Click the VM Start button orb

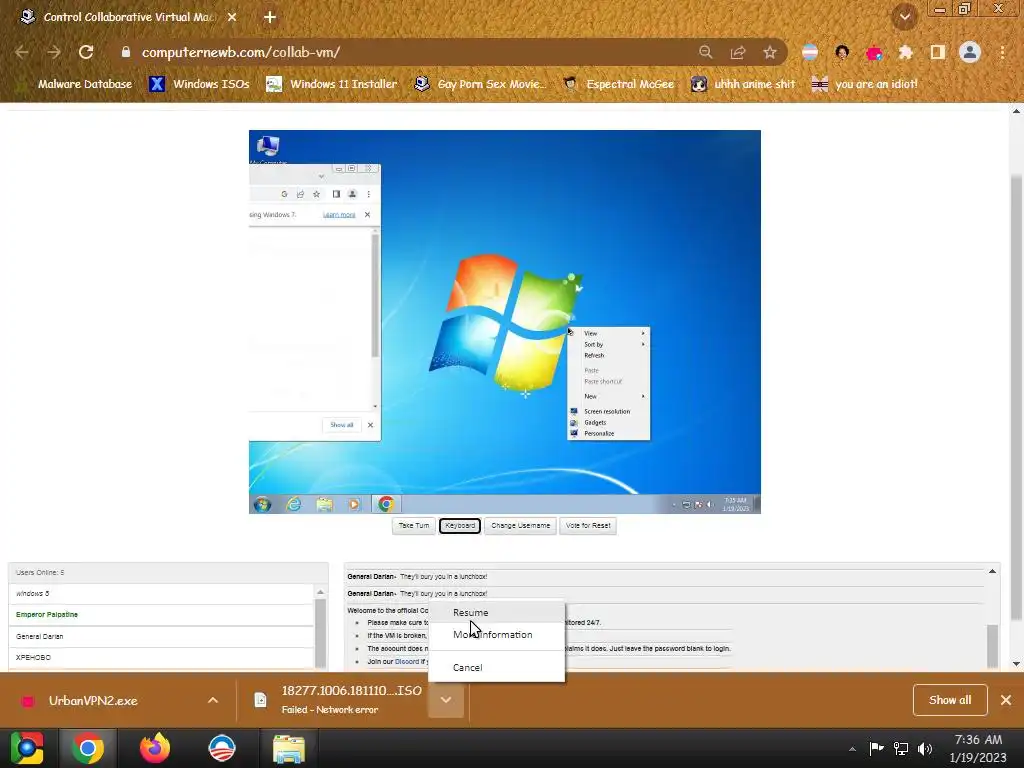point(262,504)
